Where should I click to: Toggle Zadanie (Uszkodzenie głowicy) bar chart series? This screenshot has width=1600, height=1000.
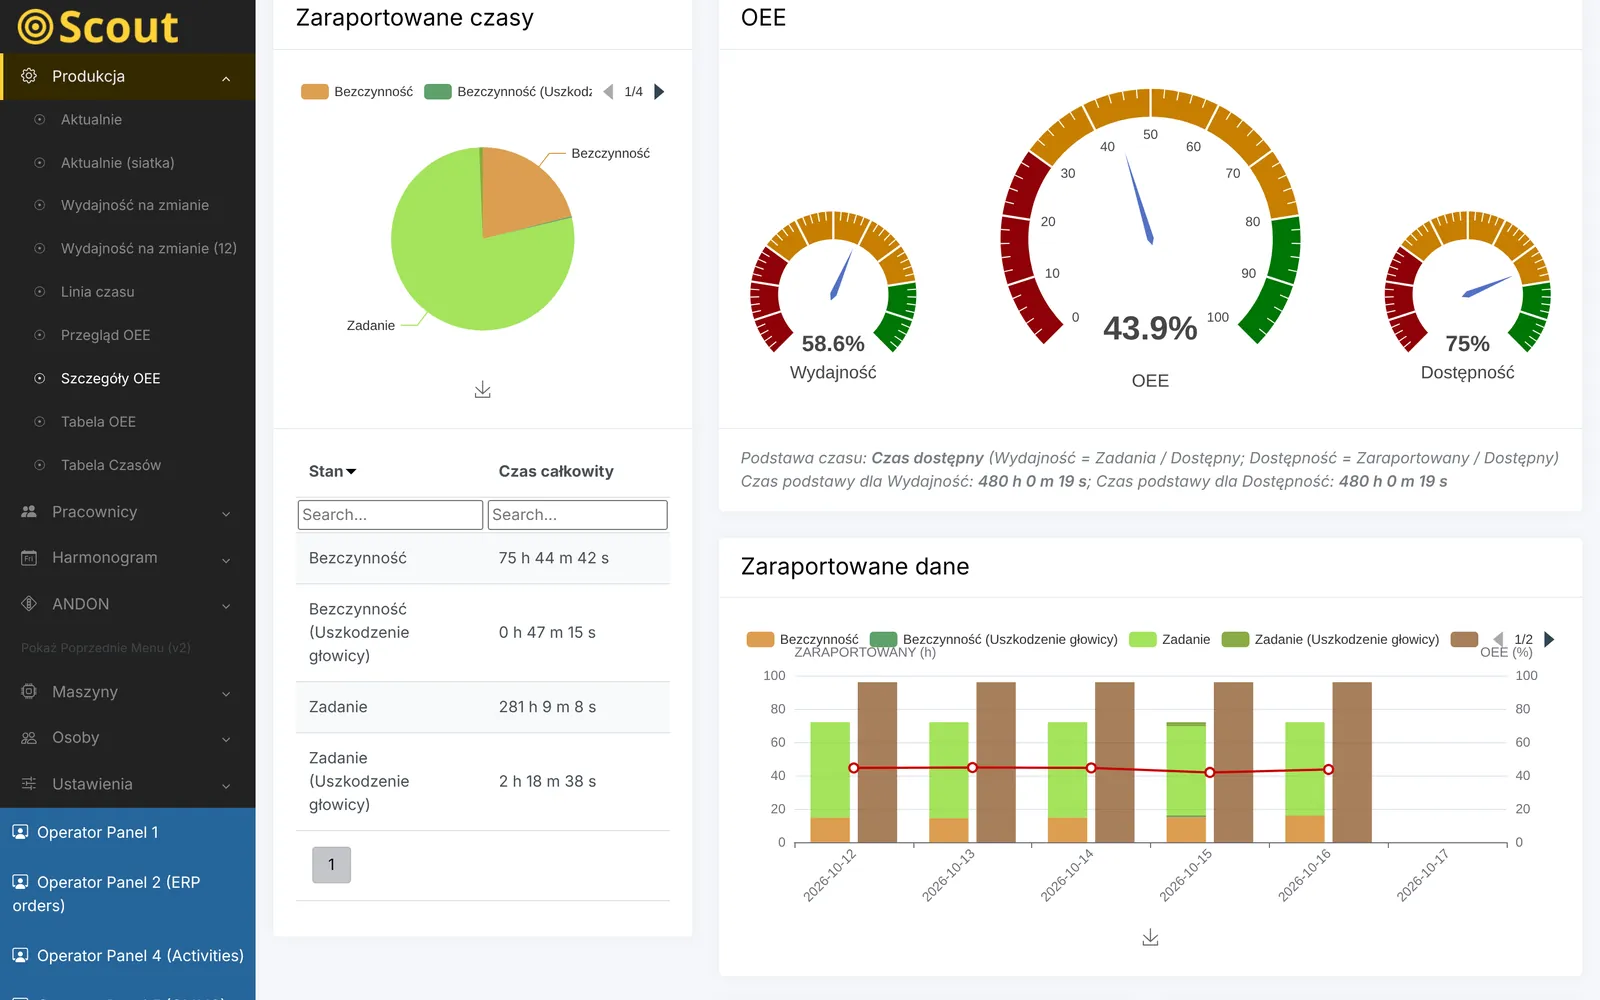pos(1330,640)
